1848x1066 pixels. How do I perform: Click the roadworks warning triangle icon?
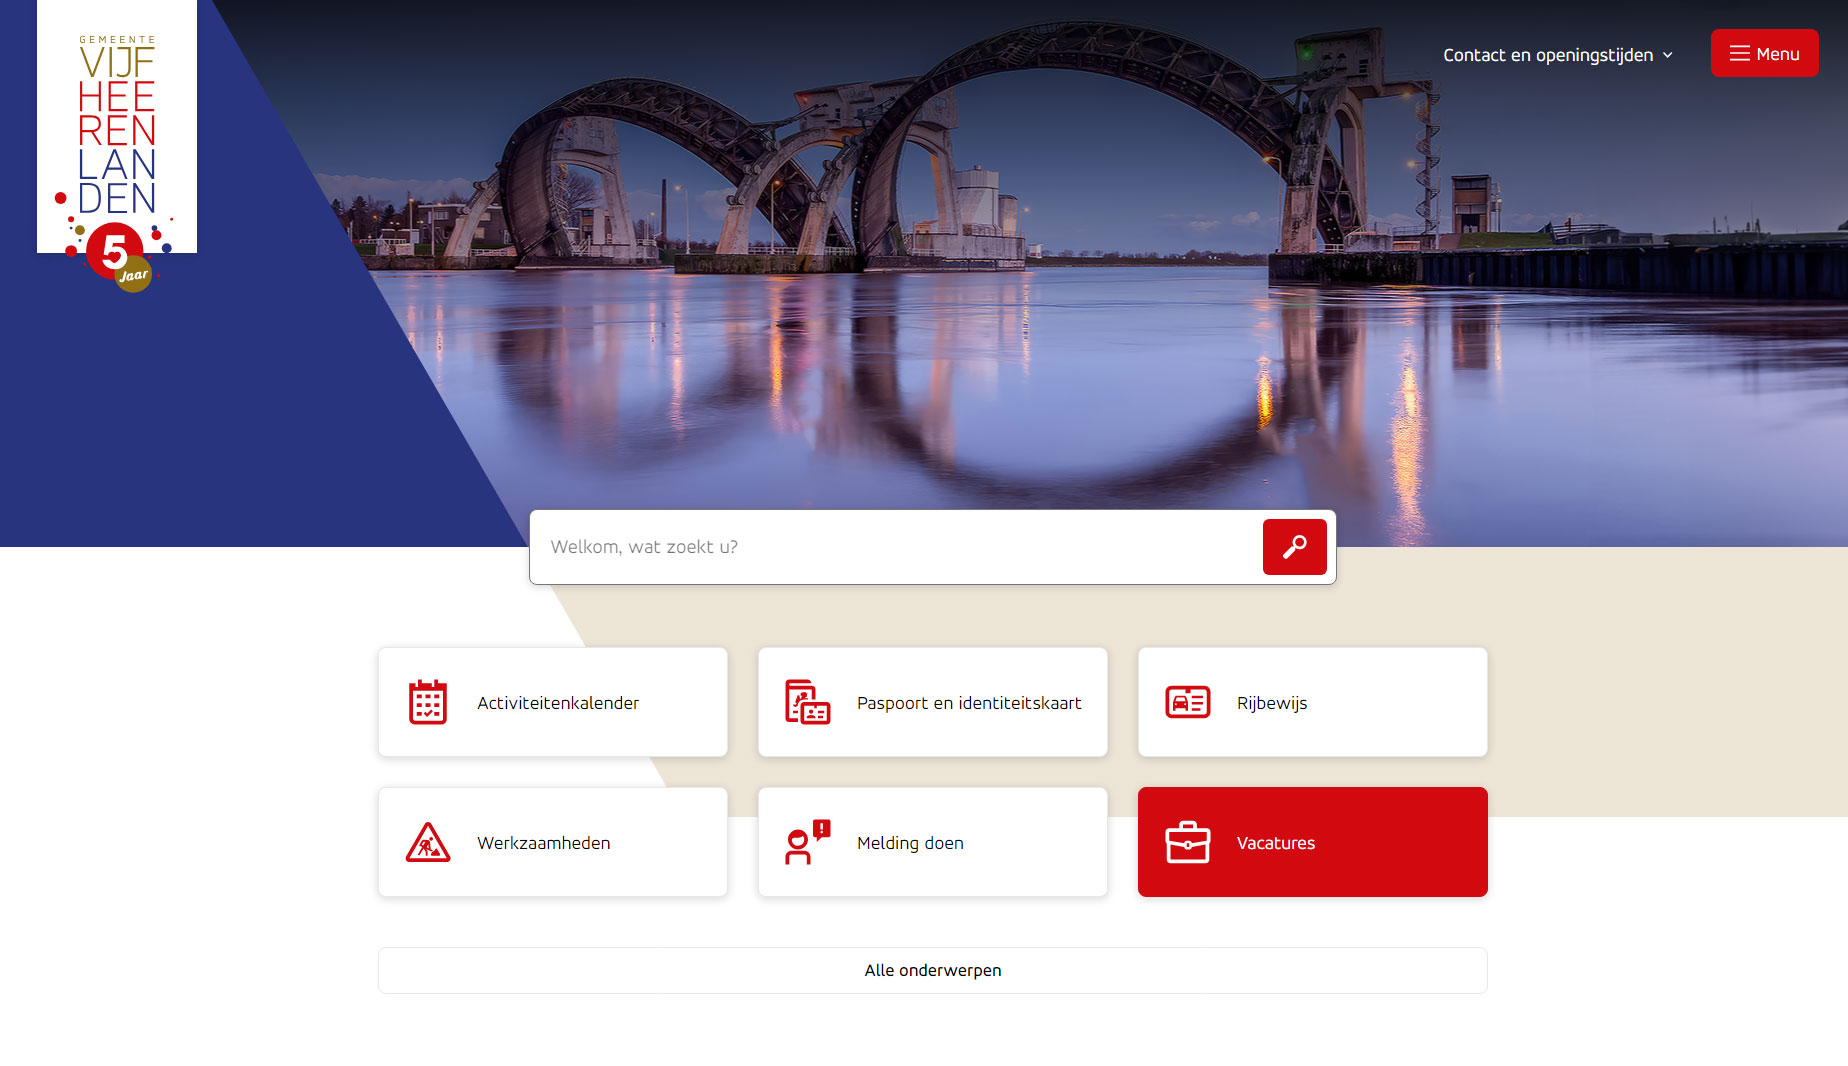(x=428, y=843)
